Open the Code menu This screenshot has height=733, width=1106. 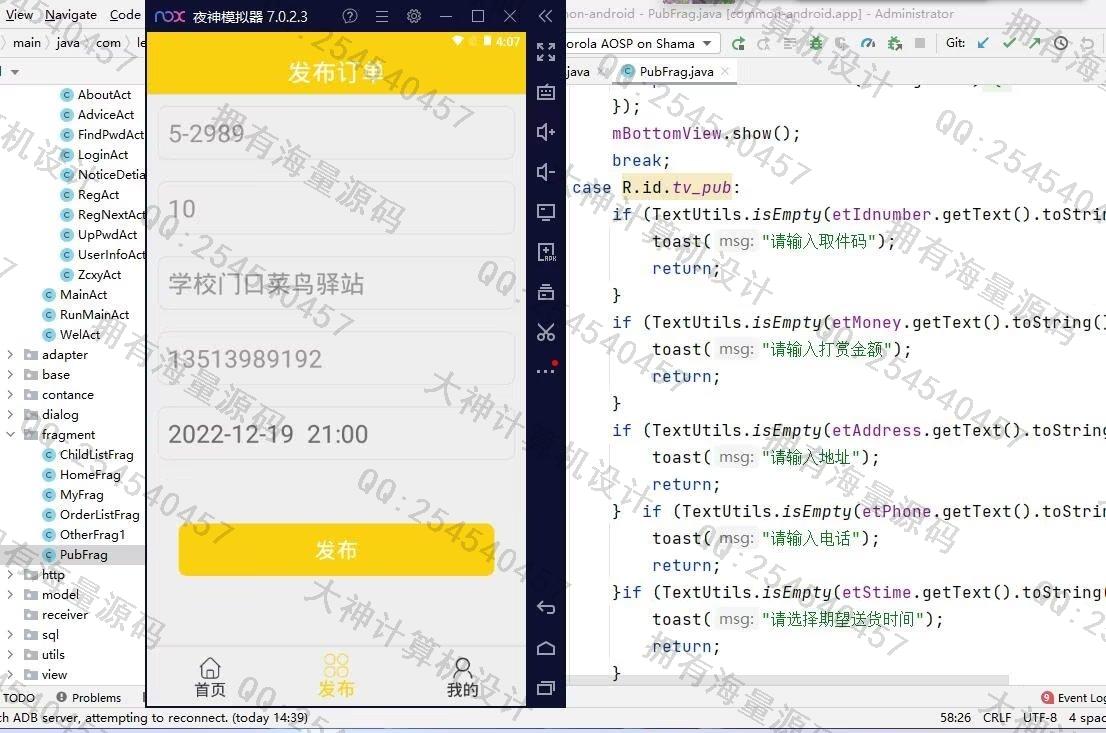(x=125, y=14)
